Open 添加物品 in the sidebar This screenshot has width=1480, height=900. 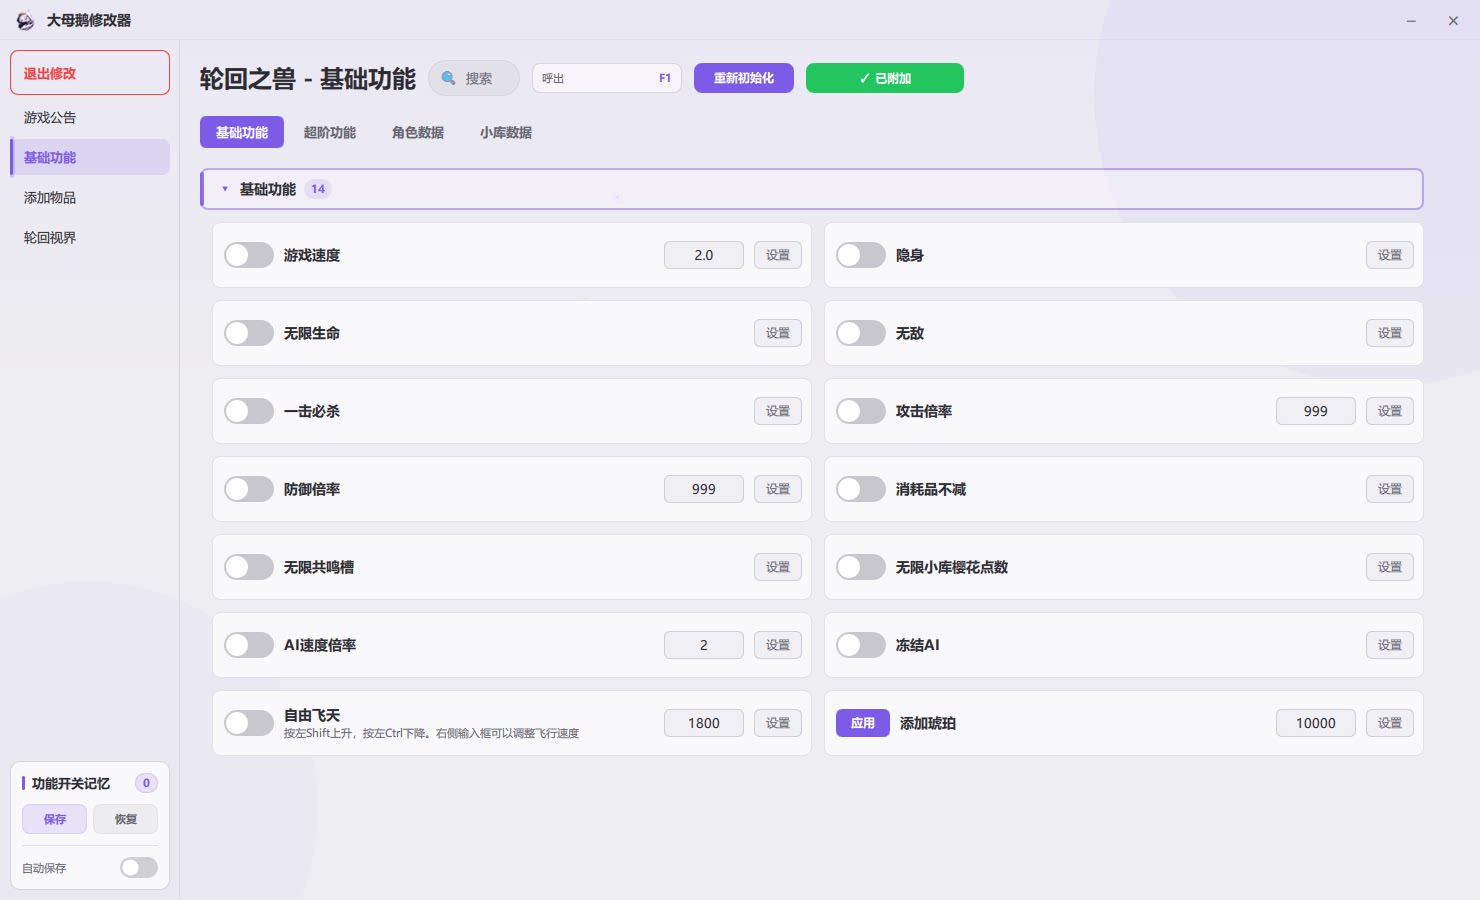[x=90, y=197]
